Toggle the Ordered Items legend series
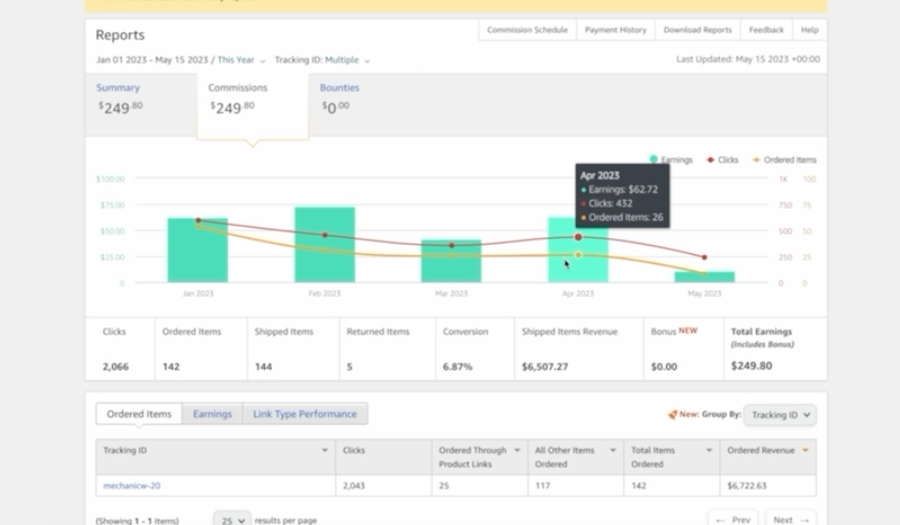Image resolution: width=900 pixels, height=525 pixels. (784, 160)
